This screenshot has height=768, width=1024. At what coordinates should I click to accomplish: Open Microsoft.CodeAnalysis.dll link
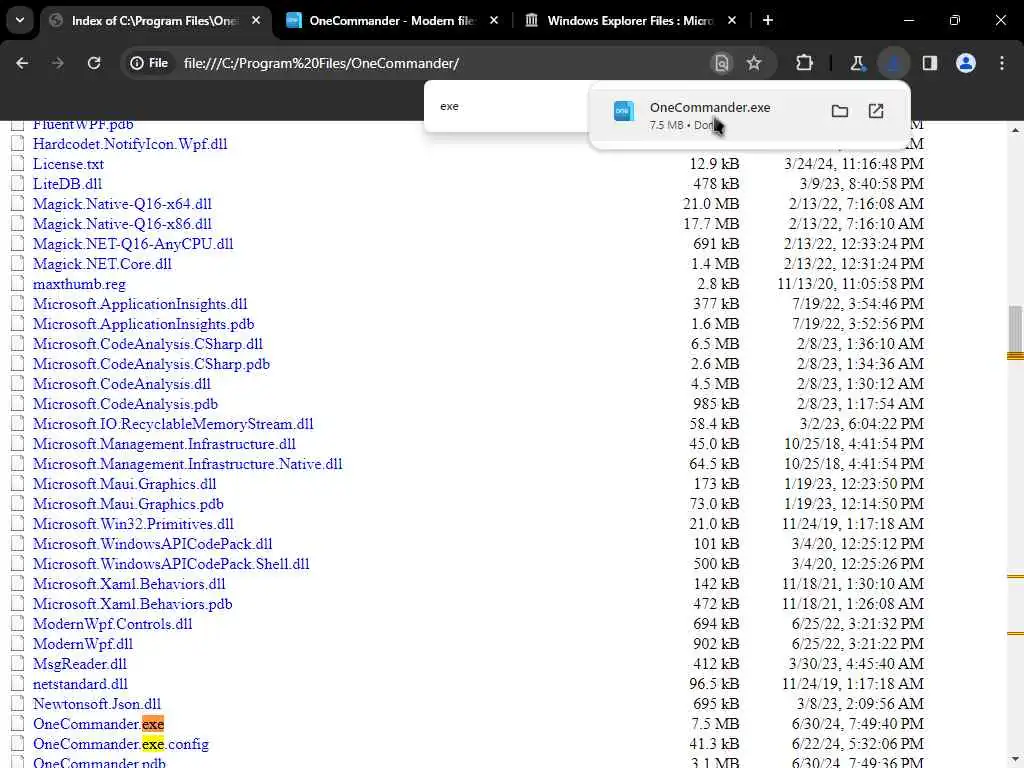pyautogui.click(x=122, y=384)
